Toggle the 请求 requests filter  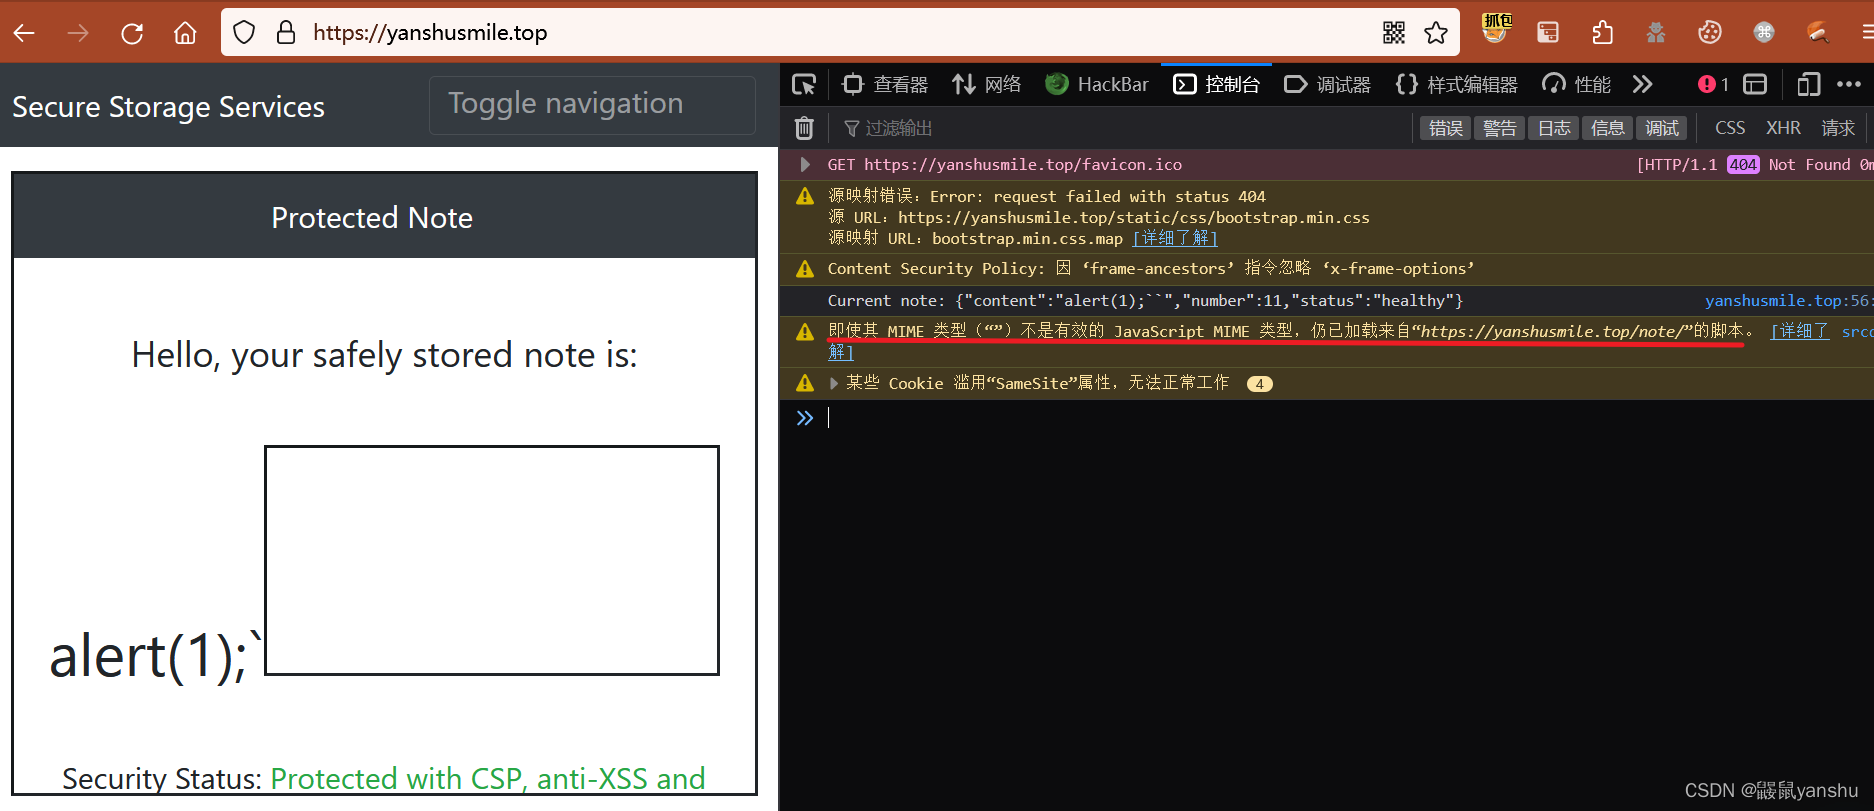[1838, 128]
